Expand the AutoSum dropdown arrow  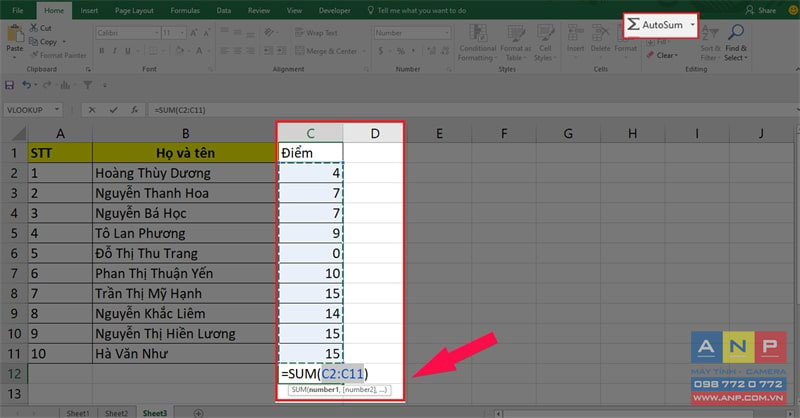pyautogui.click(x=692, y=24)
